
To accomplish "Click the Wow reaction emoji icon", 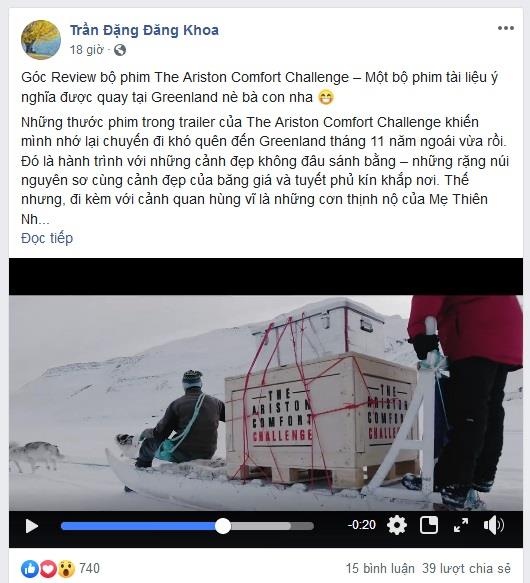I will click(x=66, y=568).
